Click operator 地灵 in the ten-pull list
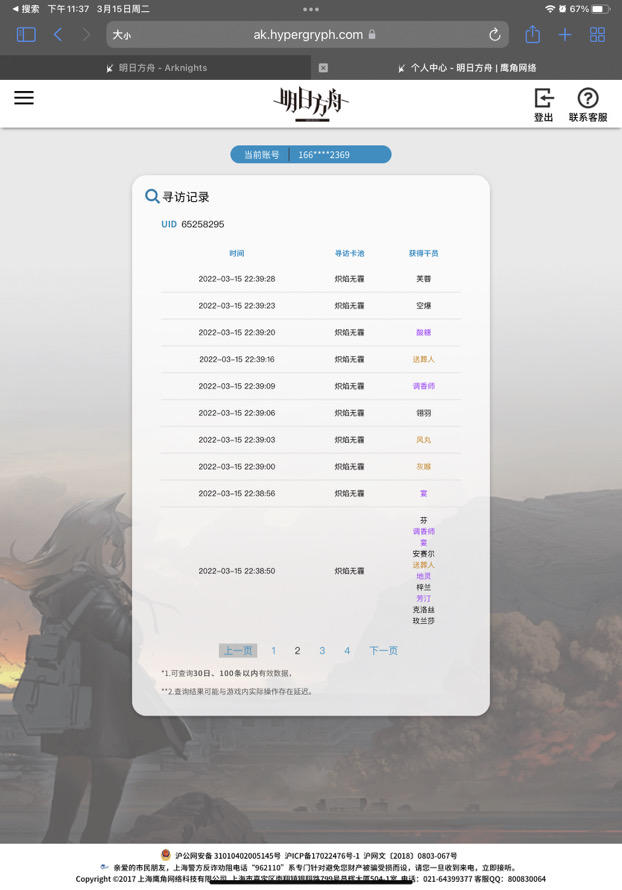Screen dimensions: 622x890 click(423, 576)
